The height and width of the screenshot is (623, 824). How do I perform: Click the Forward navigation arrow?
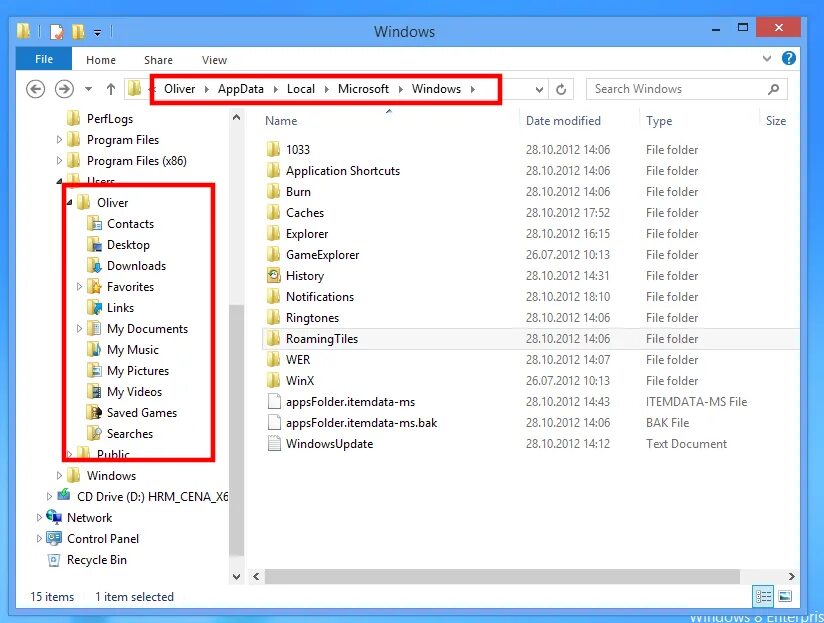pos(64,89)
